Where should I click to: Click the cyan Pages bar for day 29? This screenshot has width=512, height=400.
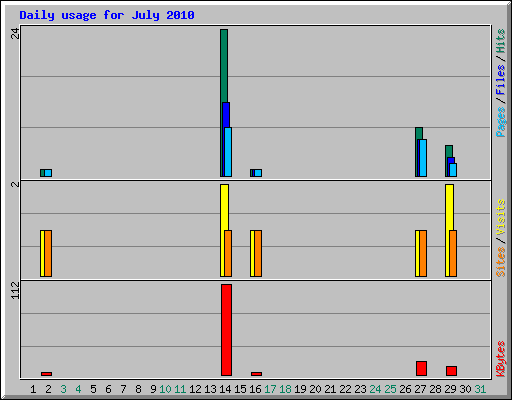click(453, 170)
